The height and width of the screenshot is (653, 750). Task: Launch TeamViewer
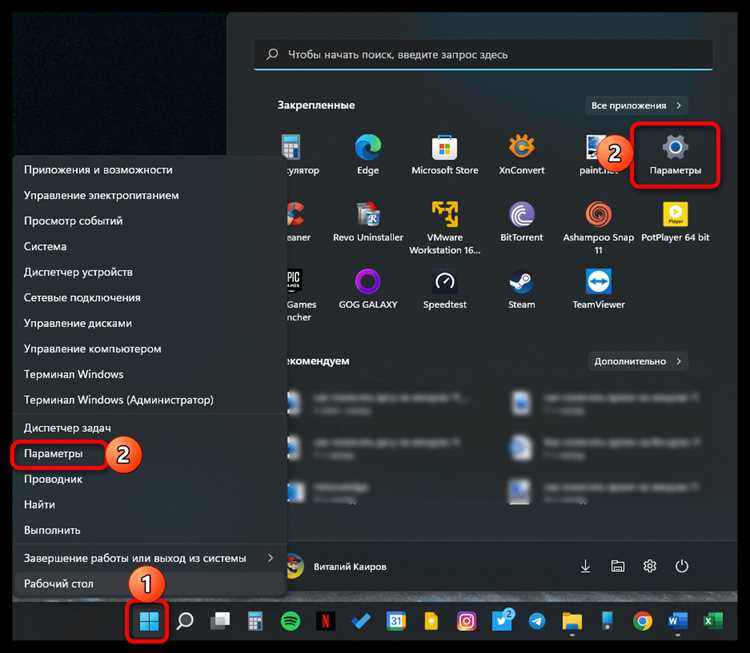tap(598, 288)
